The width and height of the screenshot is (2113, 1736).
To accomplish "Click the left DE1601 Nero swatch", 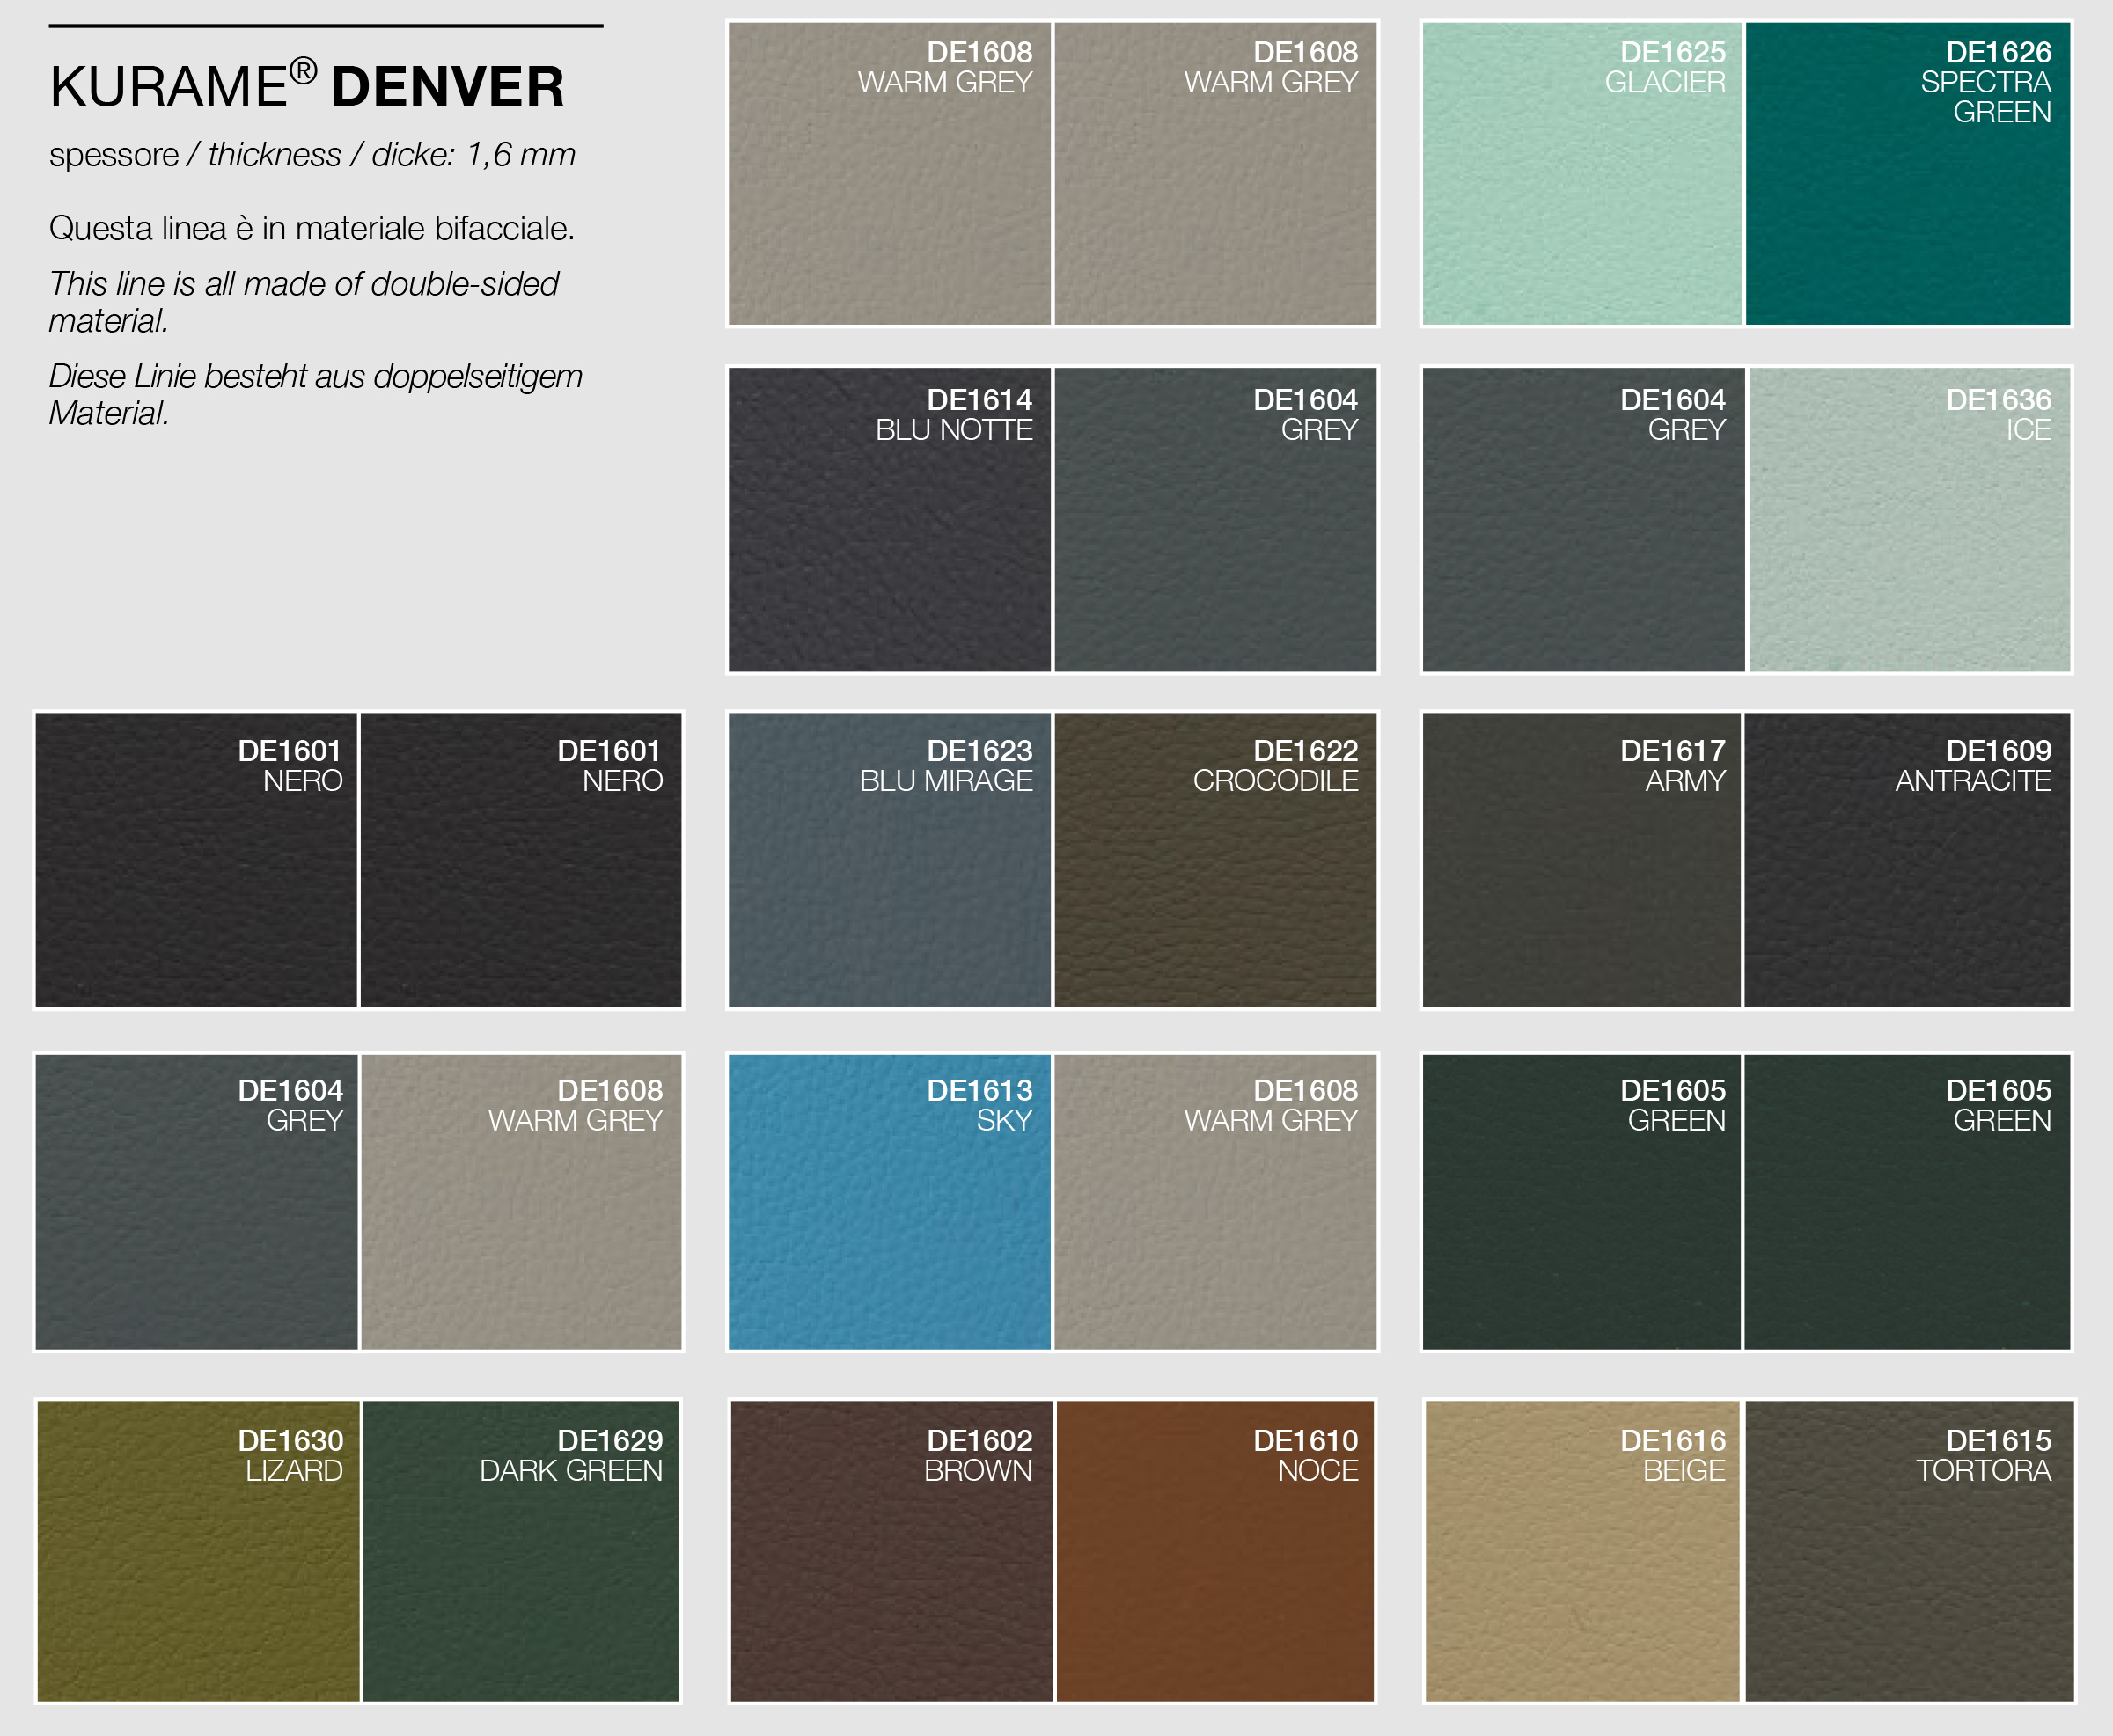I will point(196,860).
